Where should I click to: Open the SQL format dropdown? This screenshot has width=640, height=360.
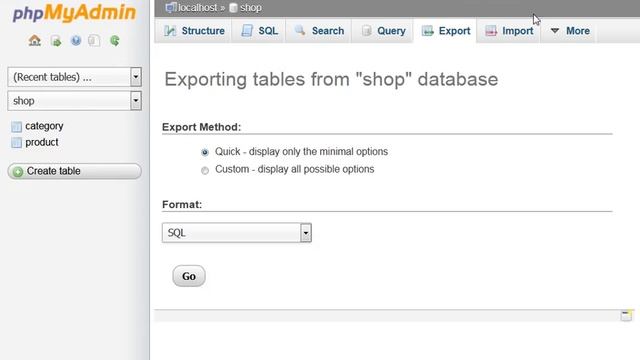pyautogui.click(x=237, y=233)
